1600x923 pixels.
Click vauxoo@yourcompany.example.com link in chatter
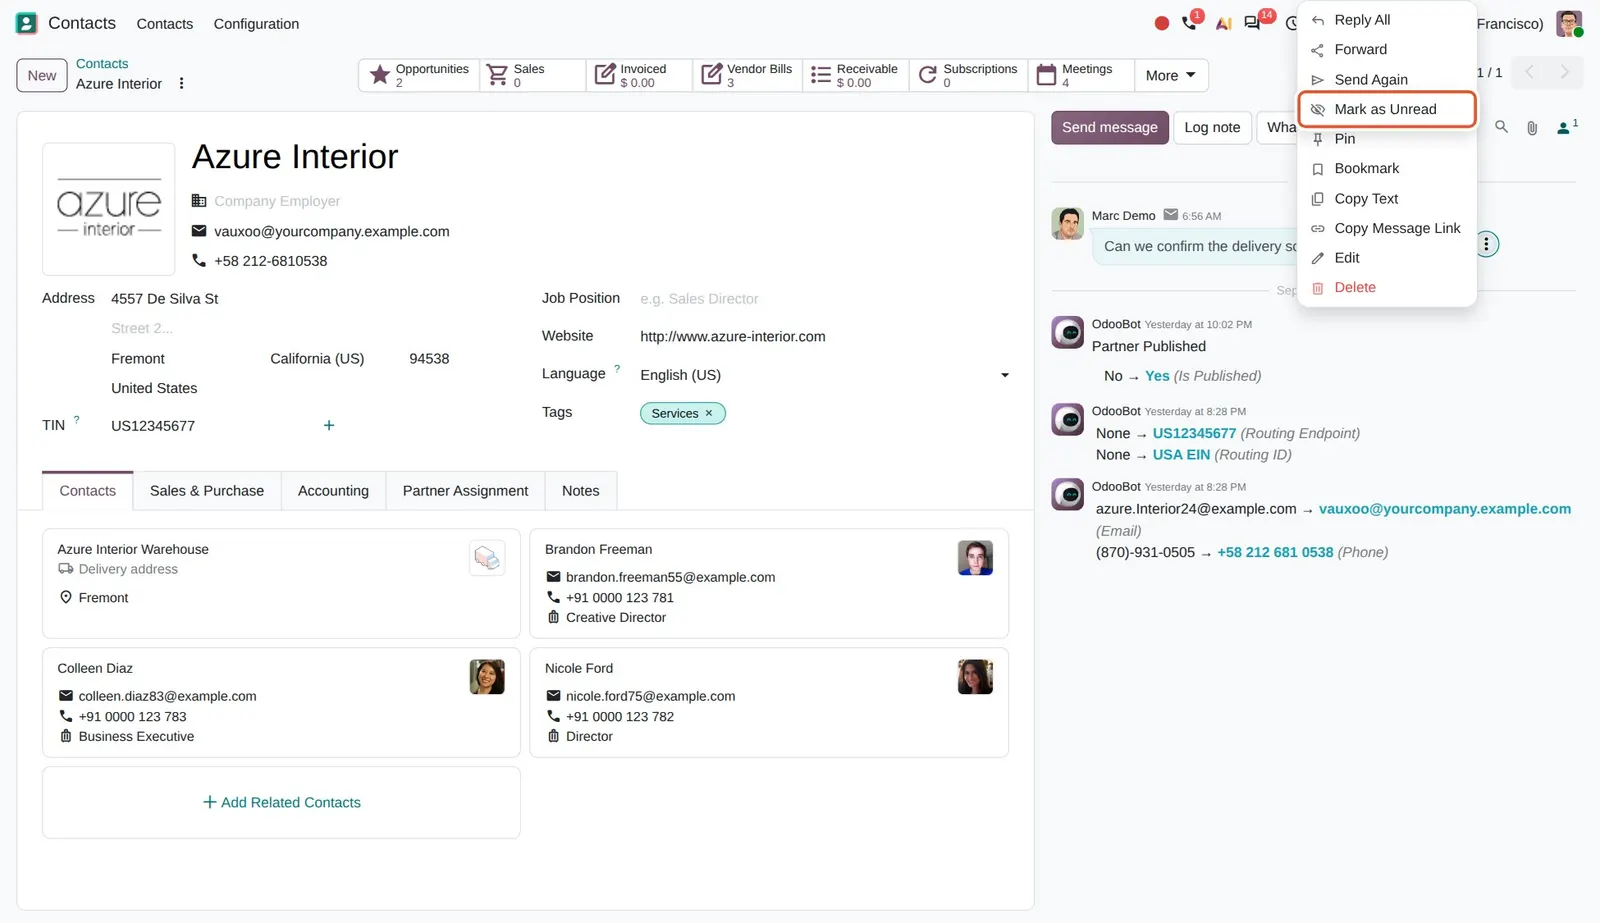click(x=1444, y=509)
